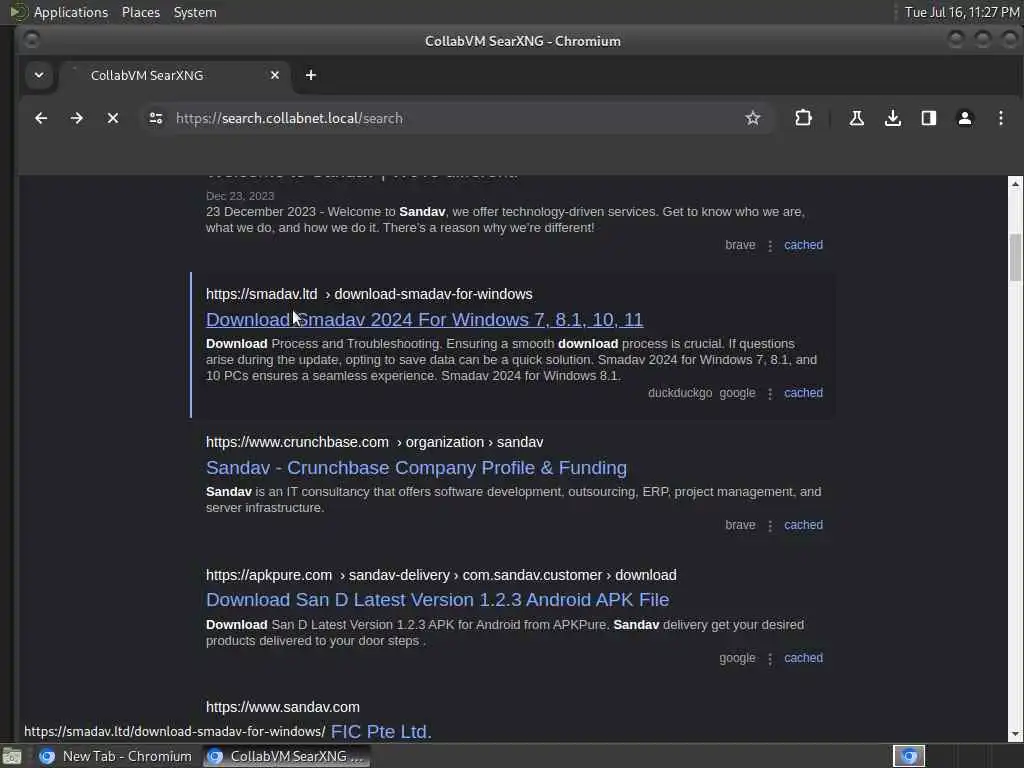1024x768 pixels.
Task: Click the https://smadav.ltd URL text
Action: [x=261, y=294]
